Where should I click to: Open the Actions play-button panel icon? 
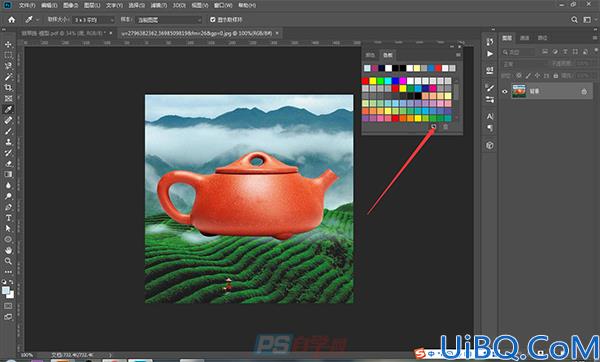click(x=490, y=54)
